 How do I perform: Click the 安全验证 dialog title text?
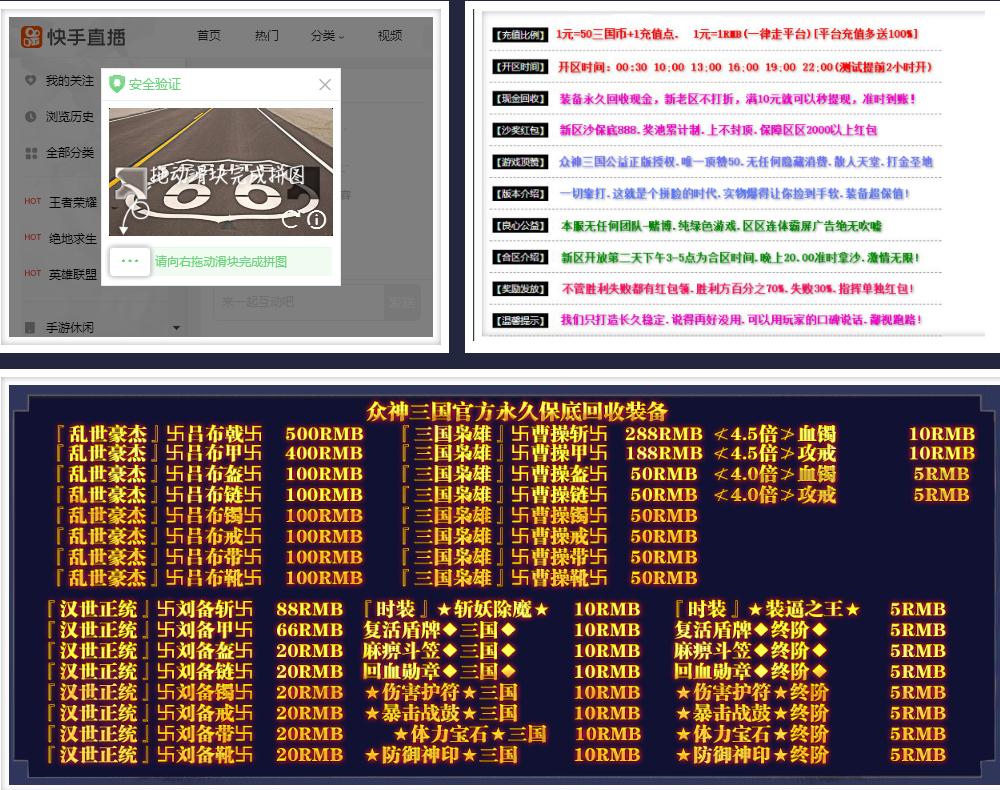point(155,84)
